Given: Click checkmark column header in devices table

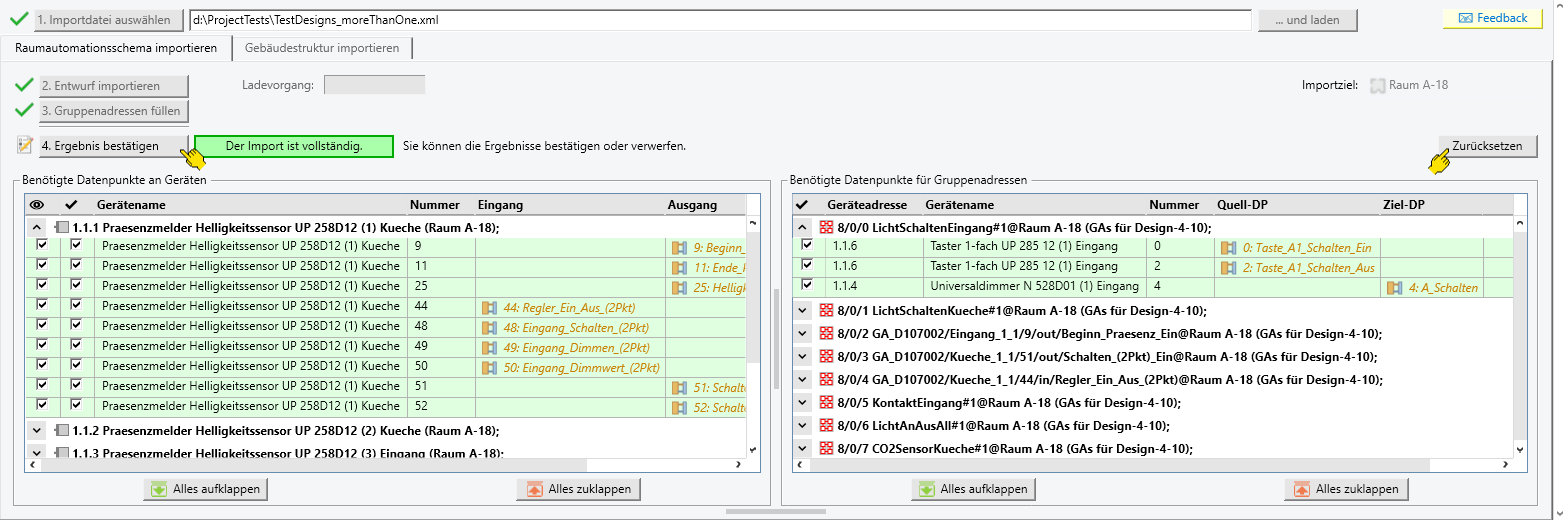Looking at the screenshot, I should click(71, 205).
